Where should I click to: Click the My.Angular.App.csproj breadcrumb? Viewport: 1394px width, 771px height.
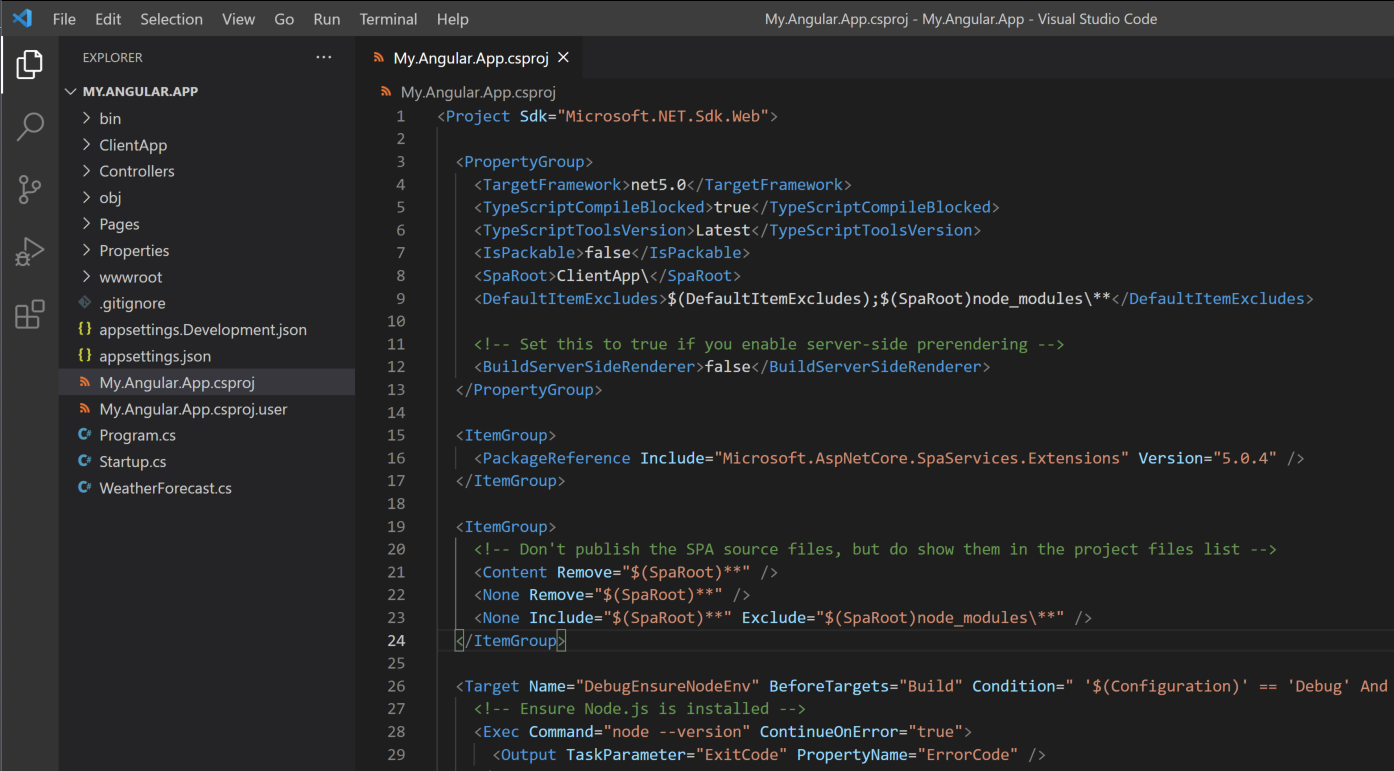pyautogui.click(x=477, y=92)
